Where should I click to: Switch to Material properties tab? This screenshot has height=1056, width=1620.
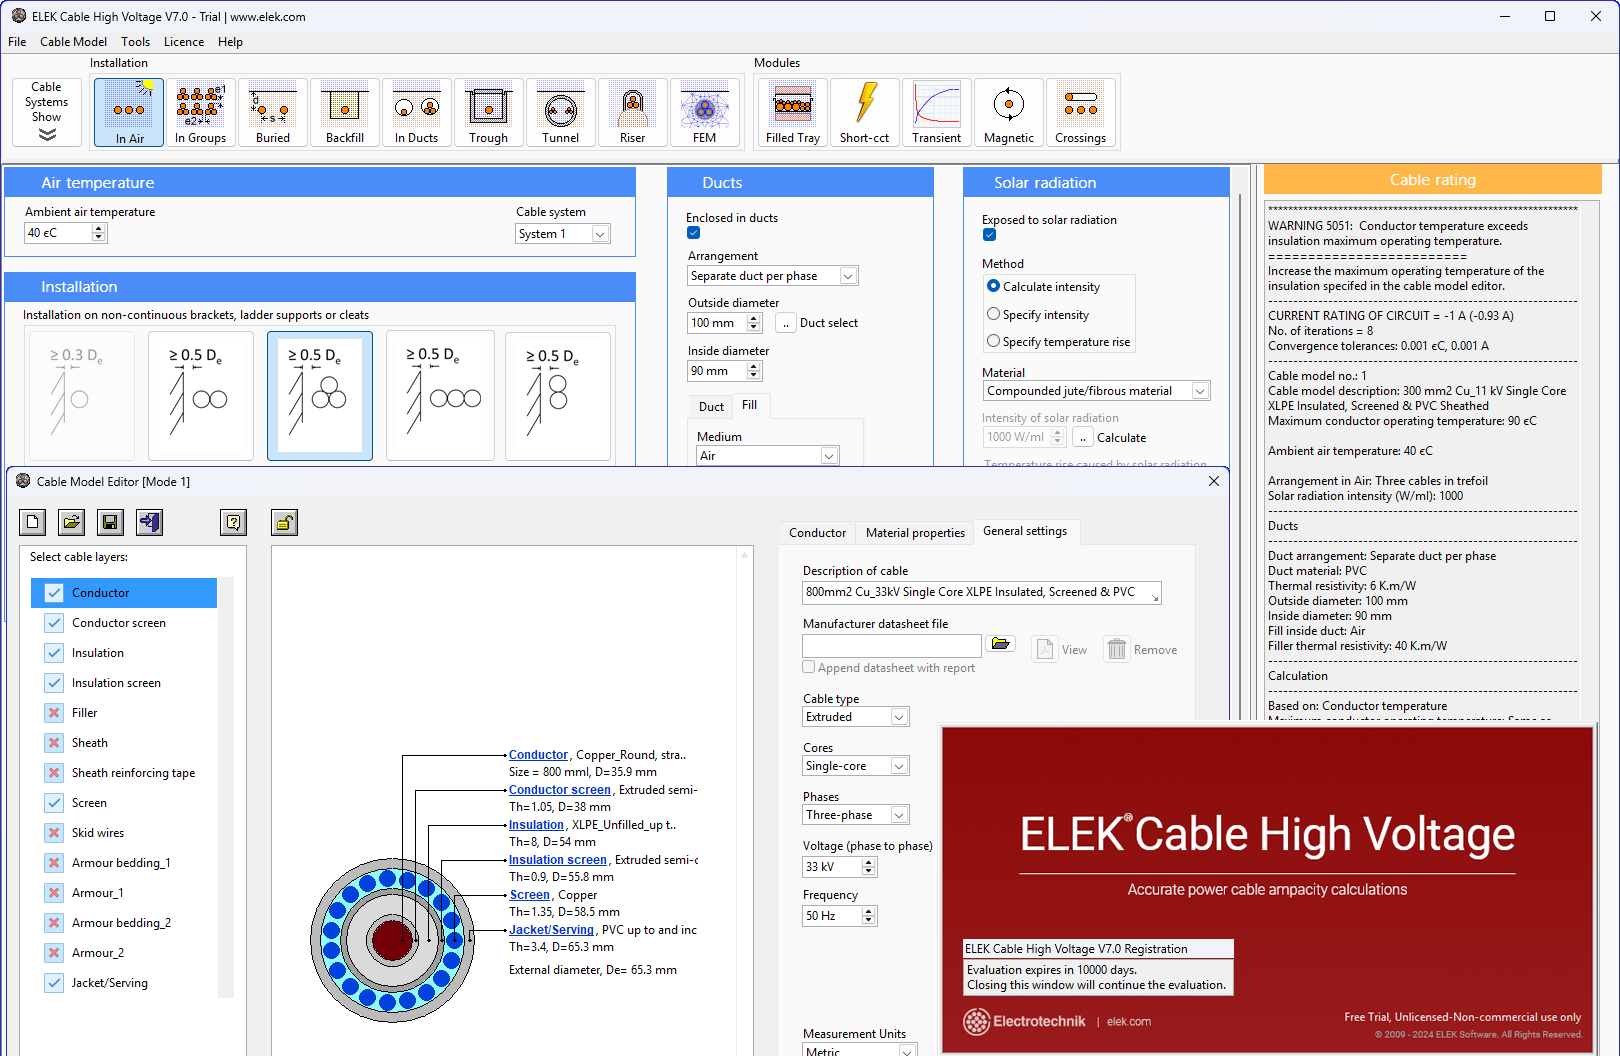(915, 533)
